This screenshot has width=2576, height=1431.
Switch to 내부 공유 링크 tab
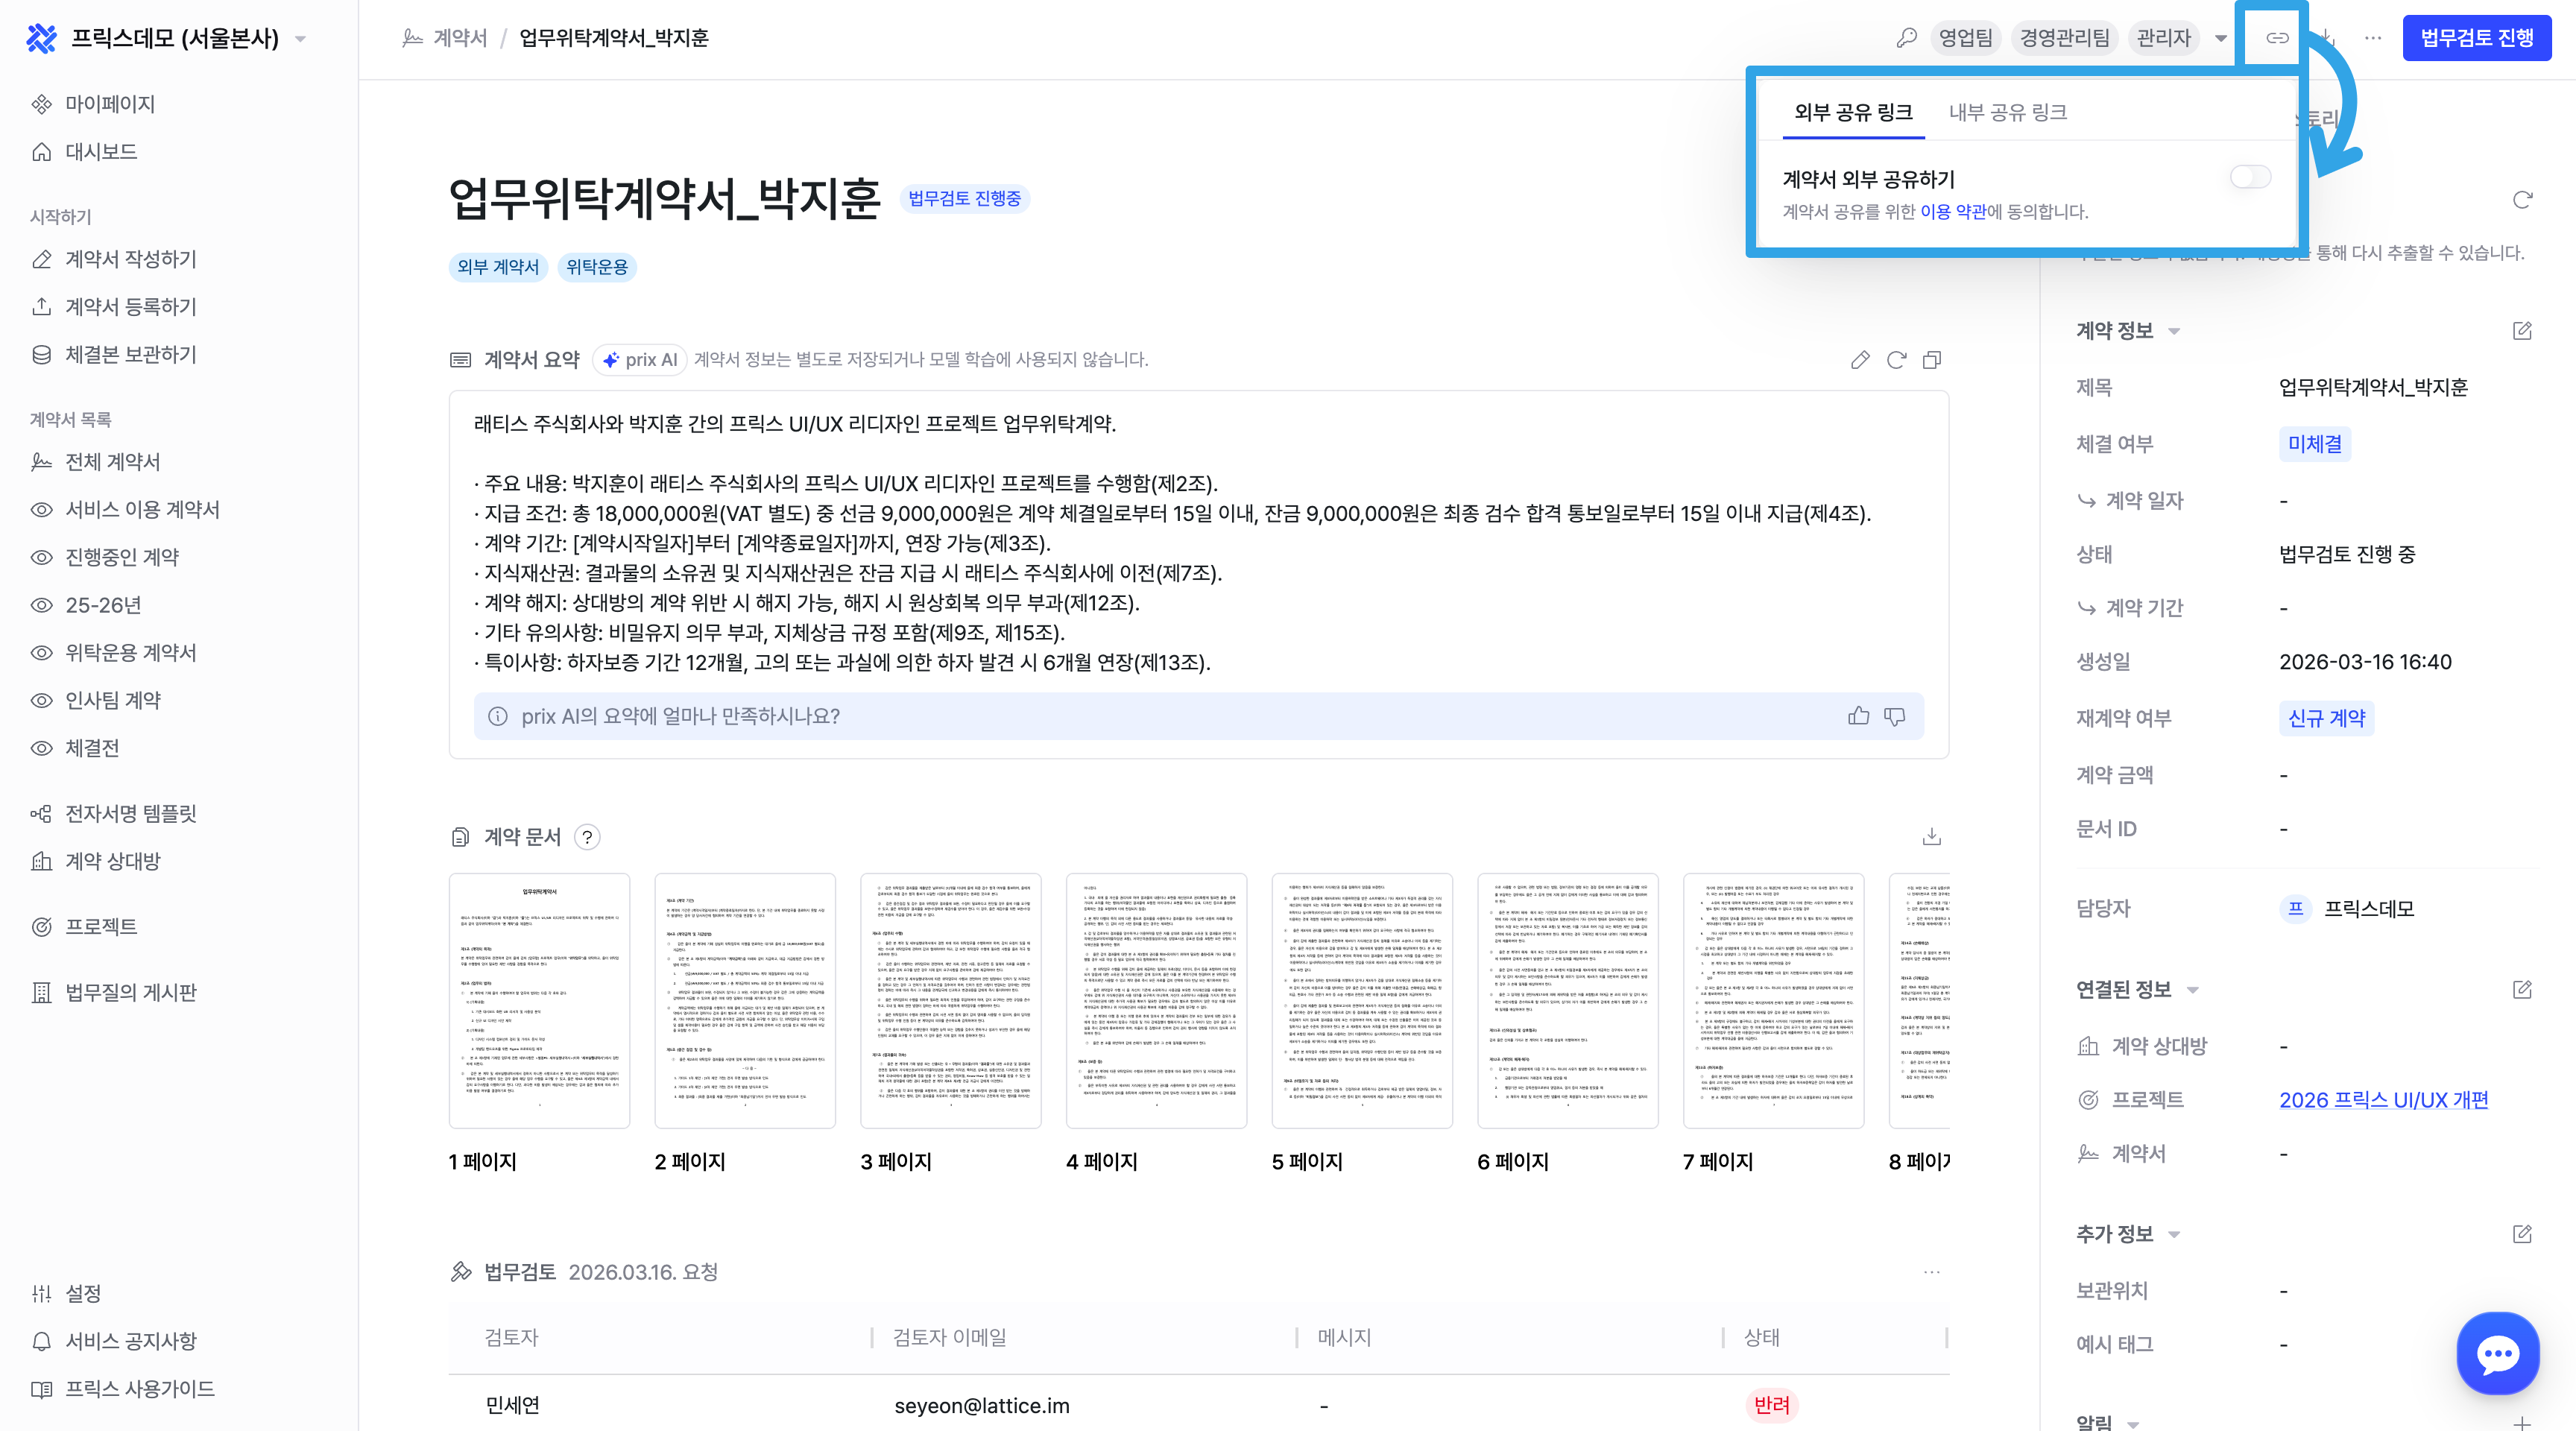[2007, 112]
